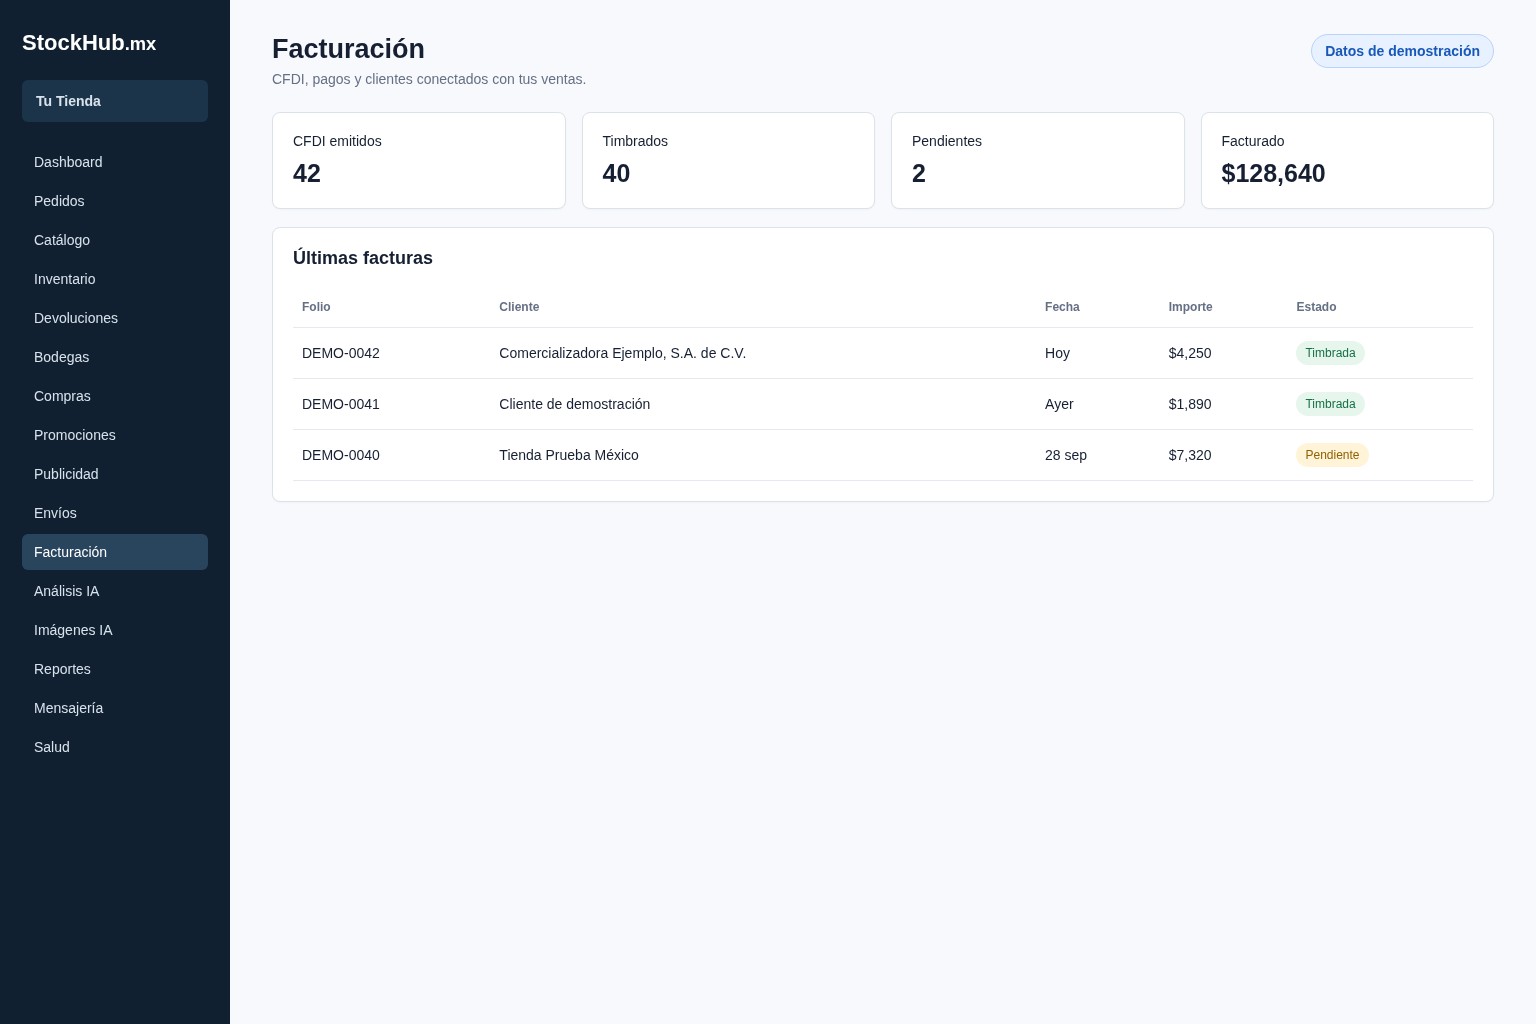The image size is (1536, 1024).
Task: Click the Folio column header
Action: click(x=316, y=307)
